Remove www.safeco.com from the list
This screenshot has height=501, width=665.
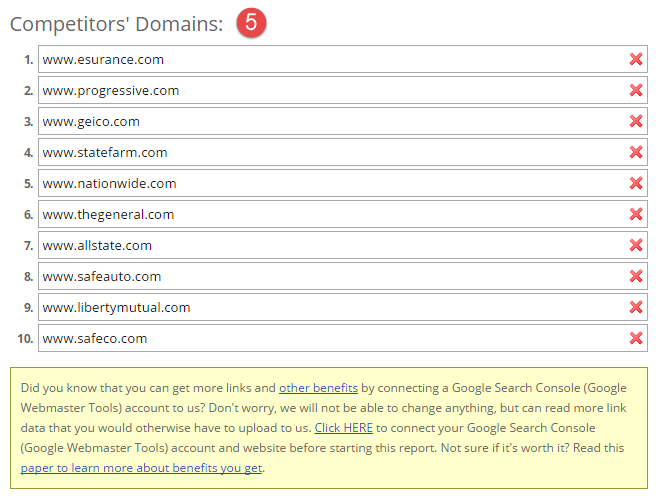tap(635, 338)
